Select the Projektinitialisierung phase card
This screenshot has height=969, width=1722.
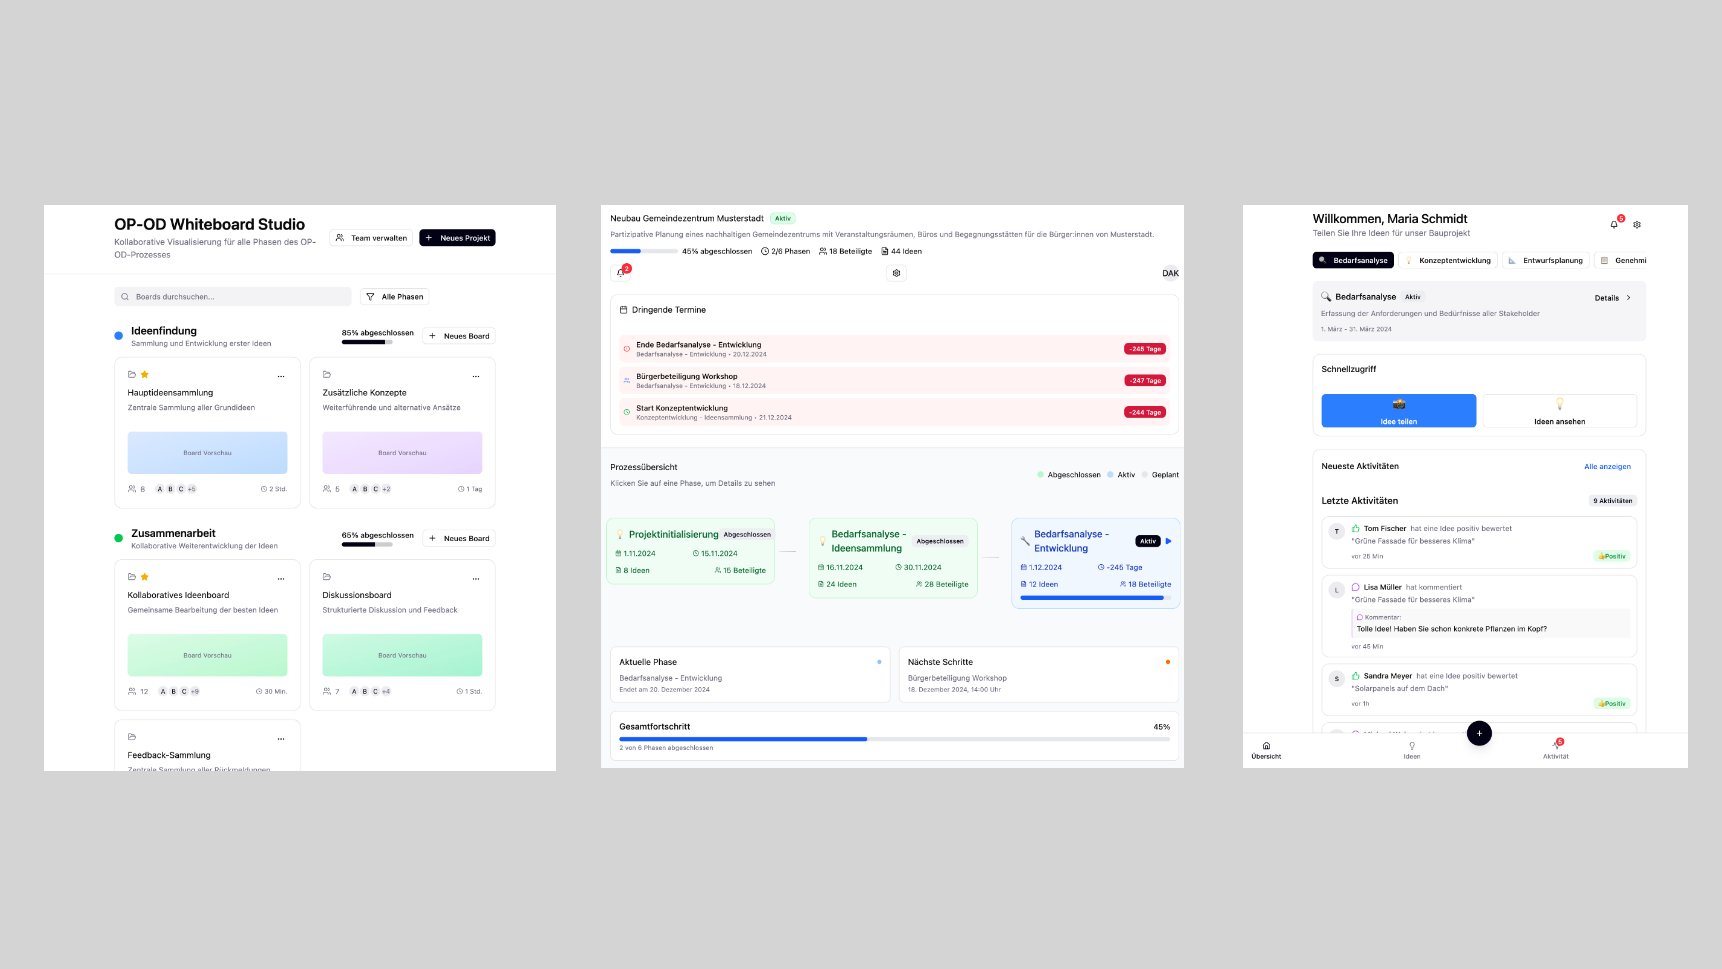(691, 551)
